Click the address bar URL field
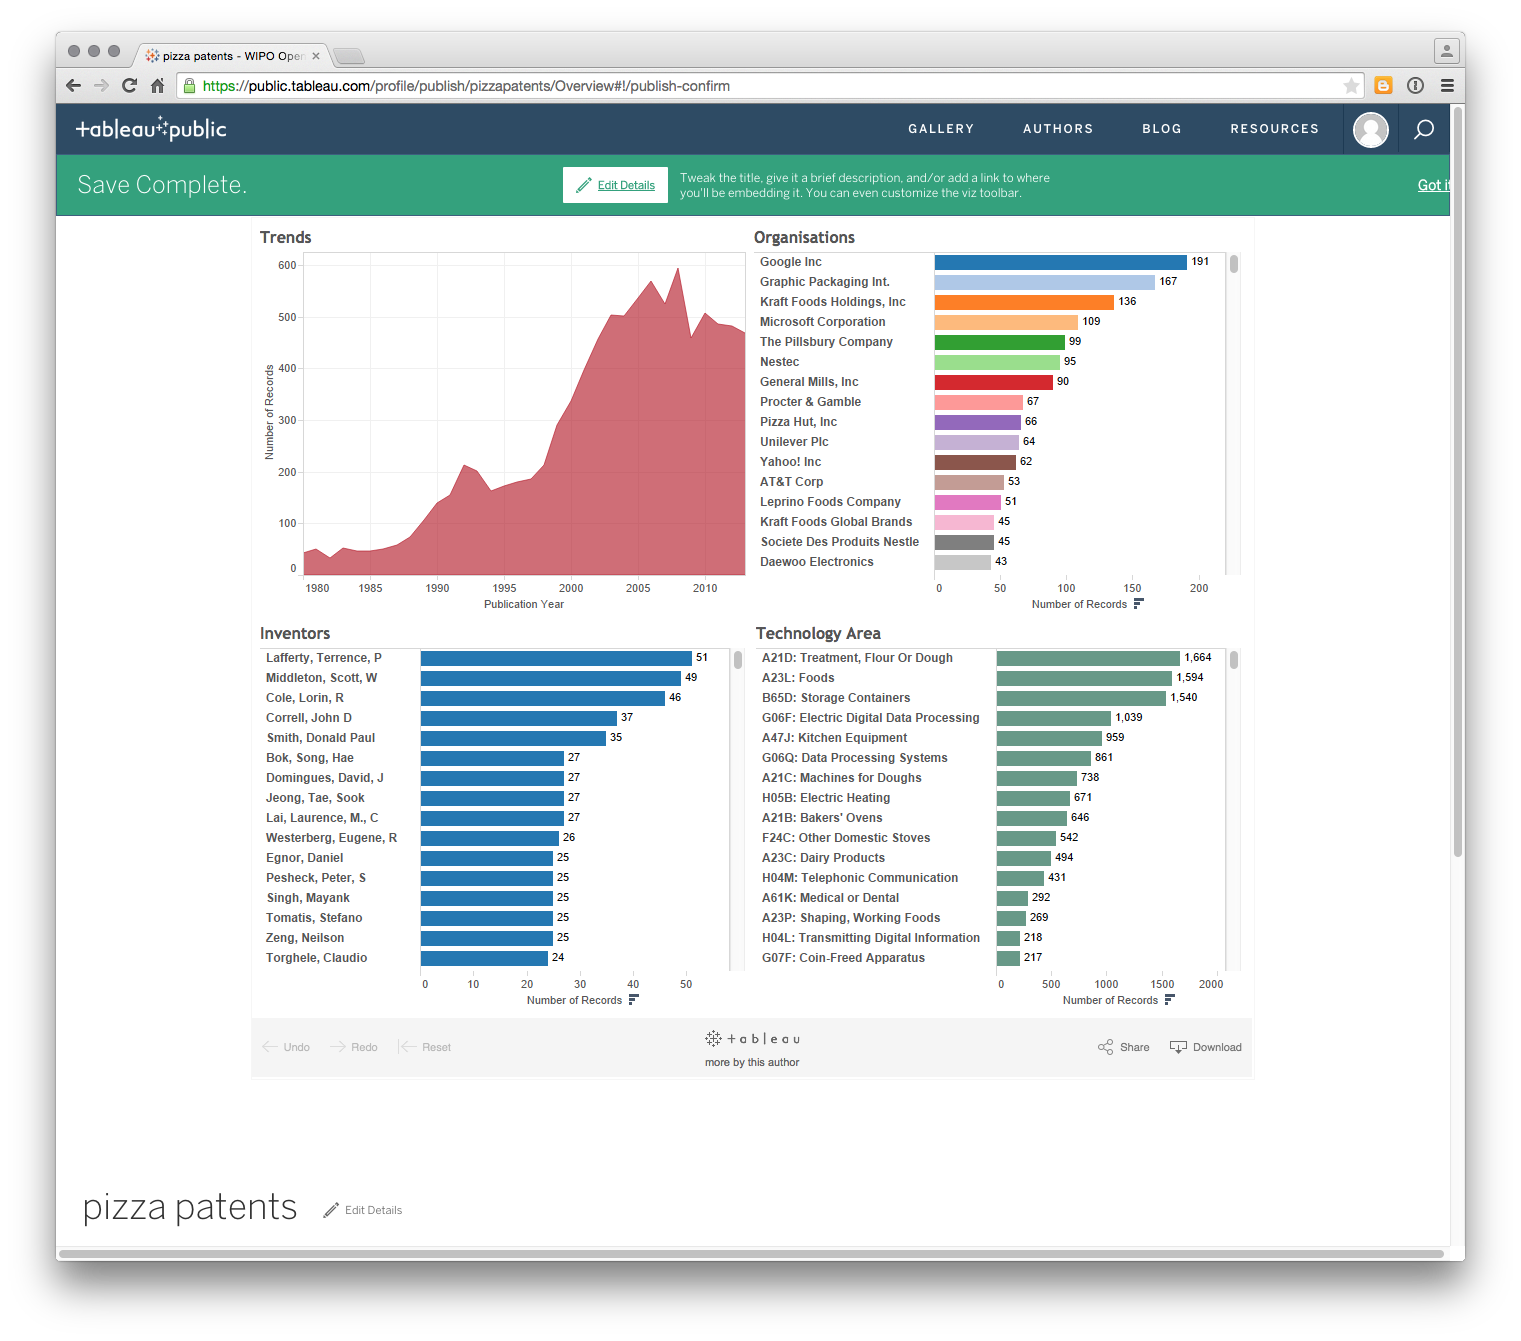Screen dimensions: 1521x1341 [x=770, y=86]
